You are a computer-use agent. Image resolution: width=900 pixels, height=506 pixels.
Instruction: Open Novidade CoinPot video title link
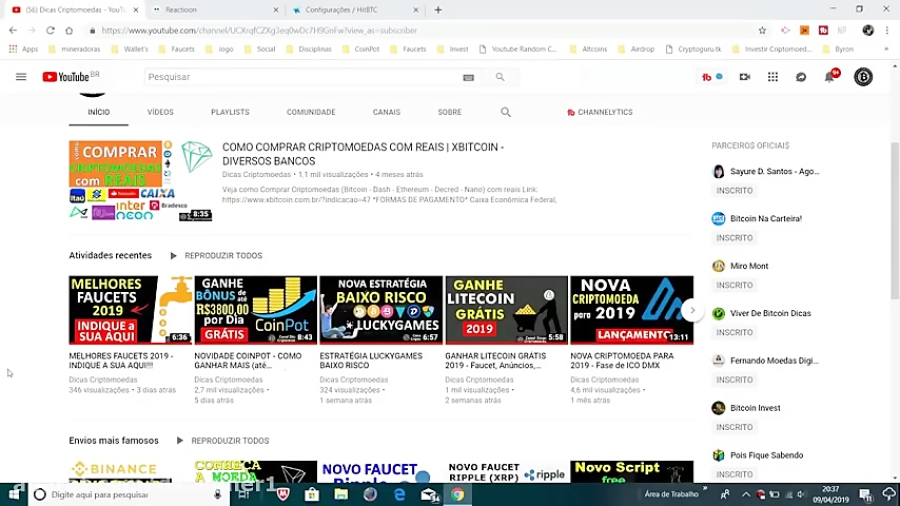point(250,360)
